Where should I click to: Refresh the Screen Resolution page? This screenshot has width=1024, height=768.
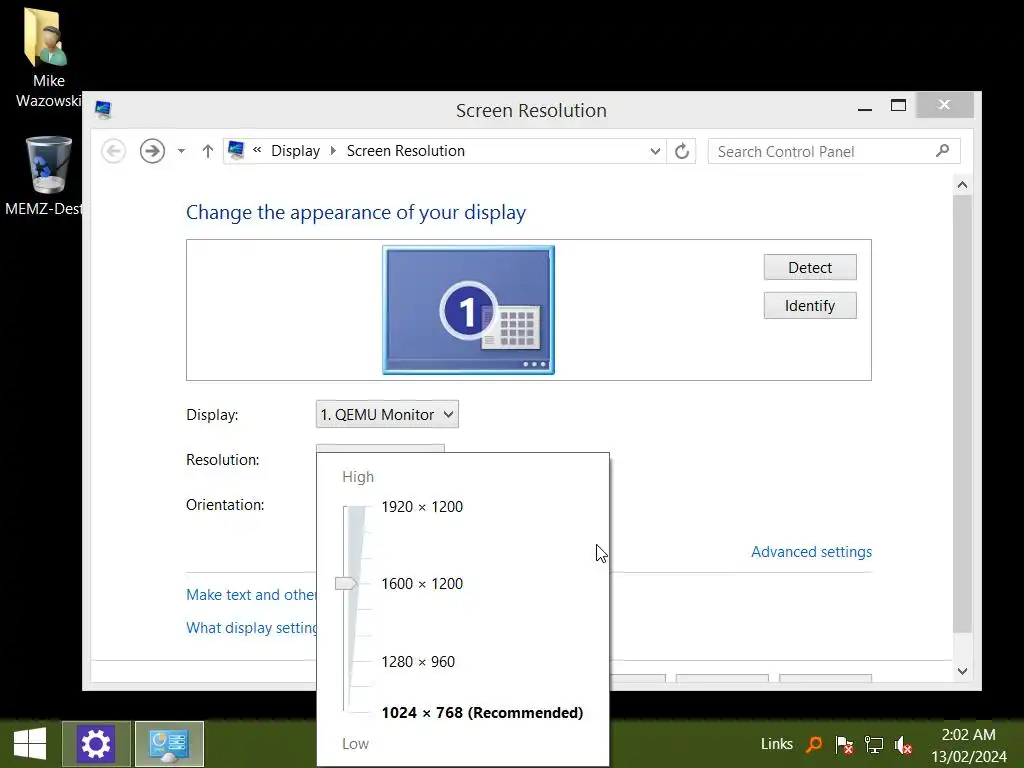click(682, 152)
